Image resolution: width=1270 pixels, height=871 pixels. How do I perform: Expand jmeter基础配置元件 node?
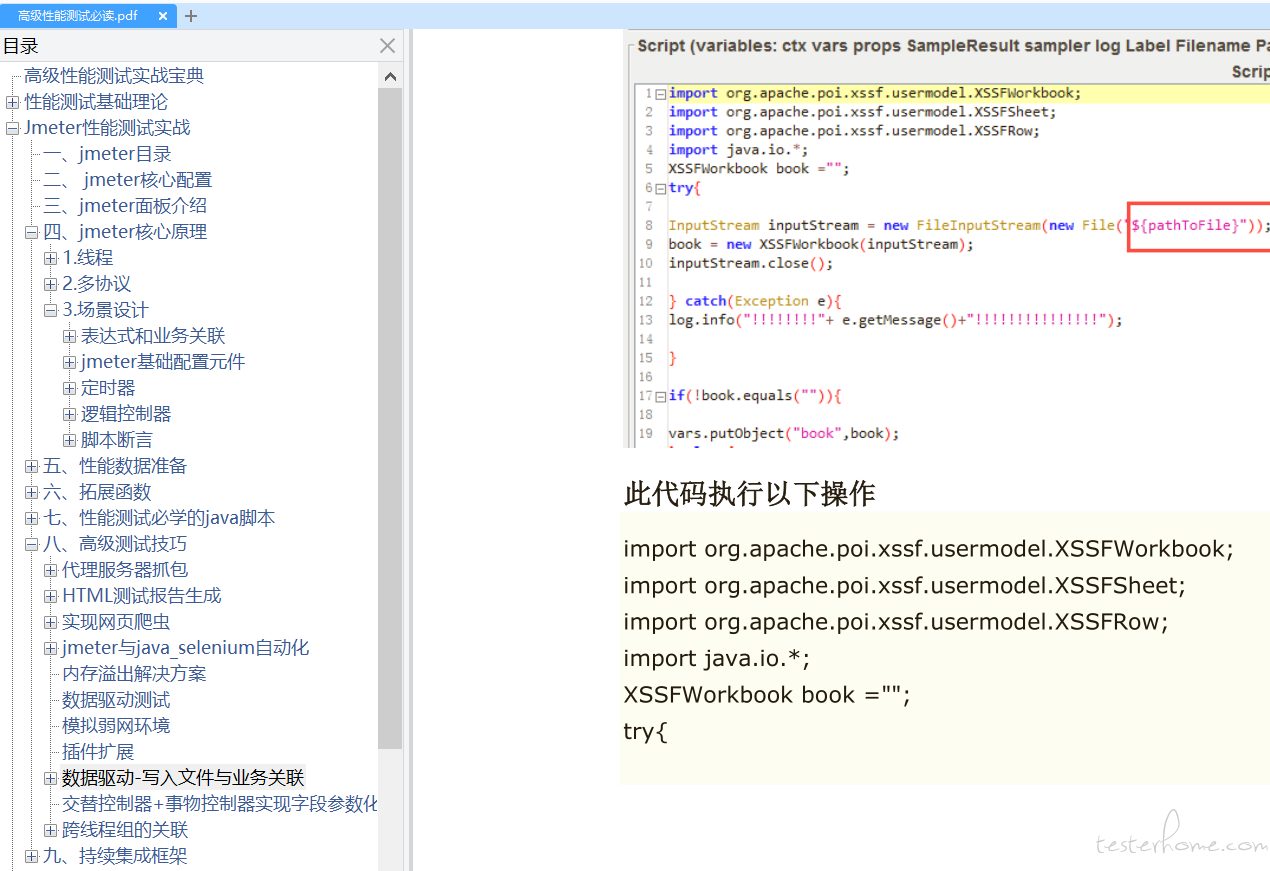[69, 362]
